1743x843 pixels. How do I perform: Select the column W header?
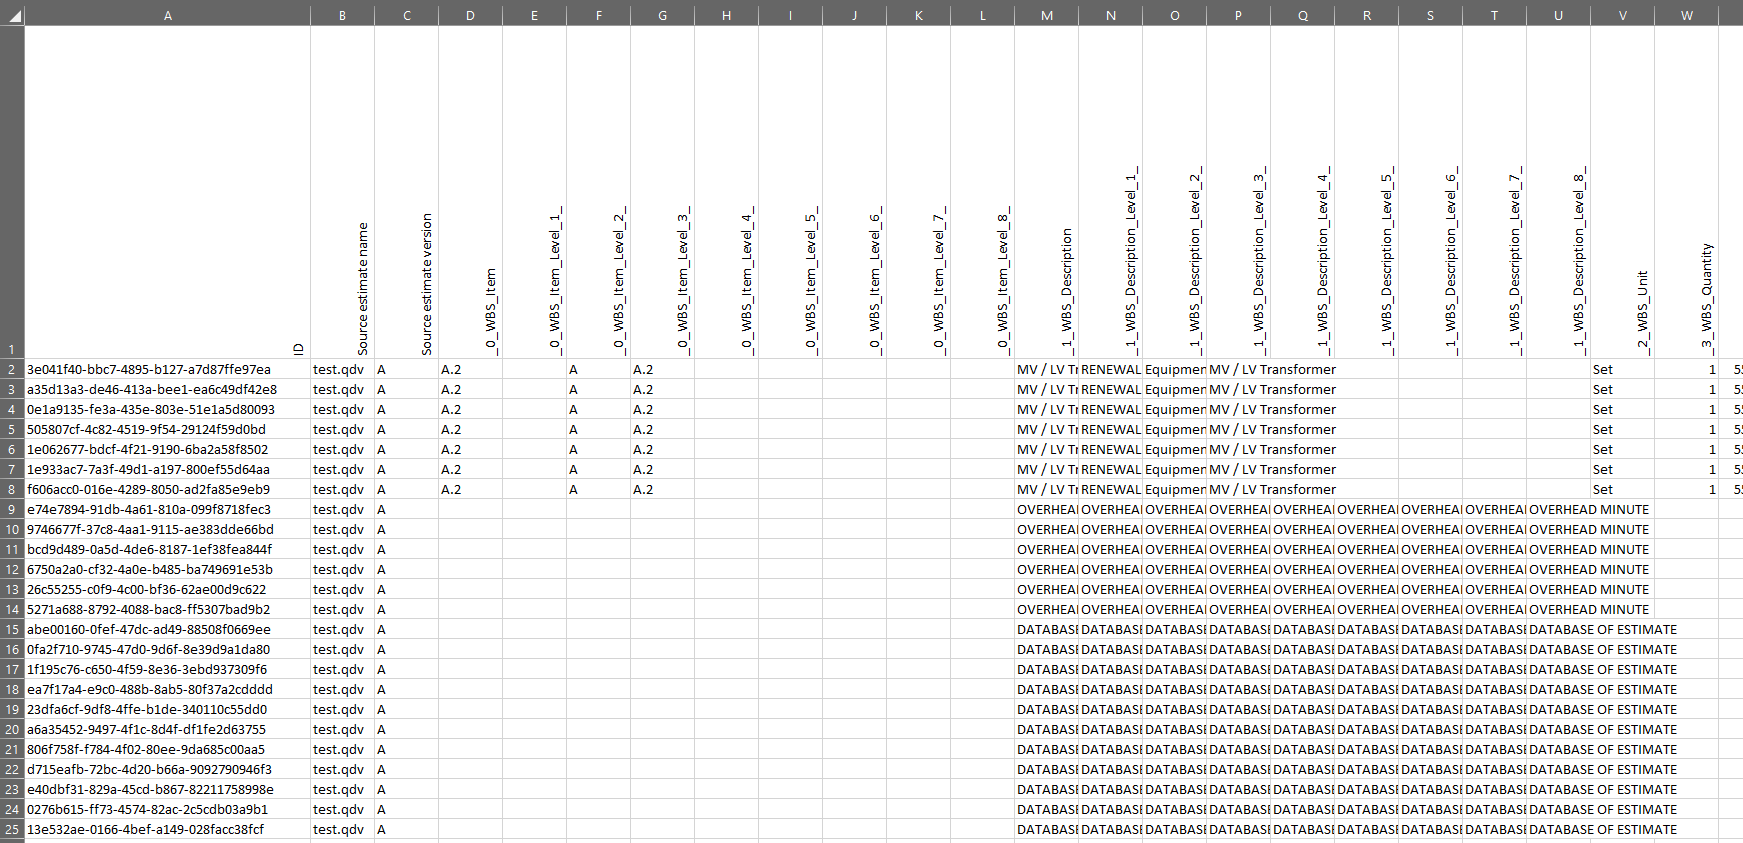(x=1686, y=15)
